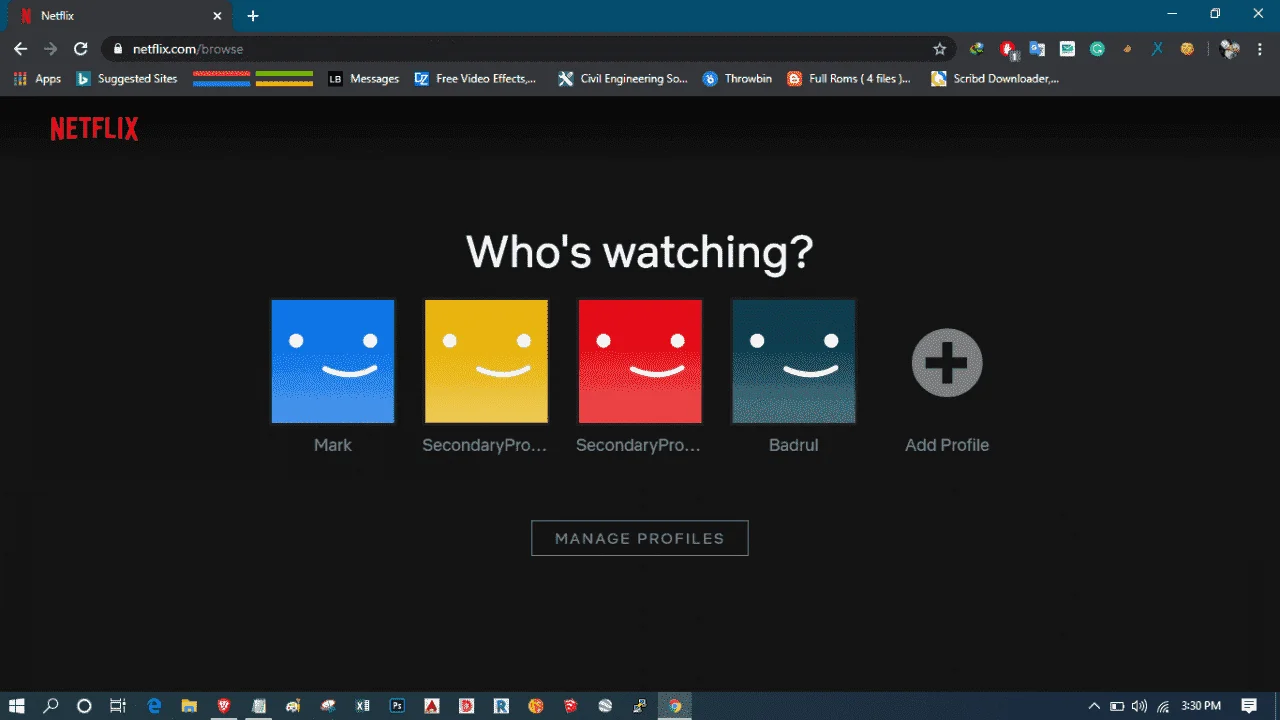Reload the Netflix page
Viewport: 1280px width, 720px height.
point(81,49)
